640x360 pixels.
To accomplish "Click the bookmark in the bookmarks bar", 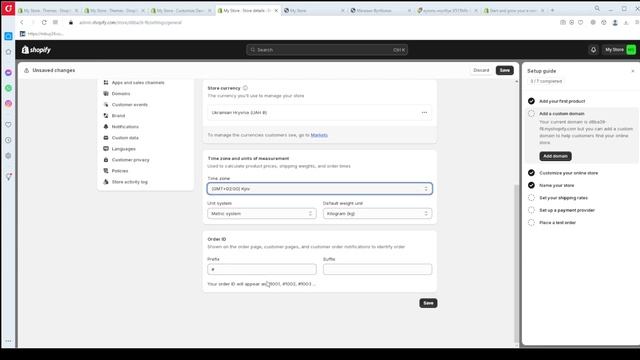I will (42, 34).
